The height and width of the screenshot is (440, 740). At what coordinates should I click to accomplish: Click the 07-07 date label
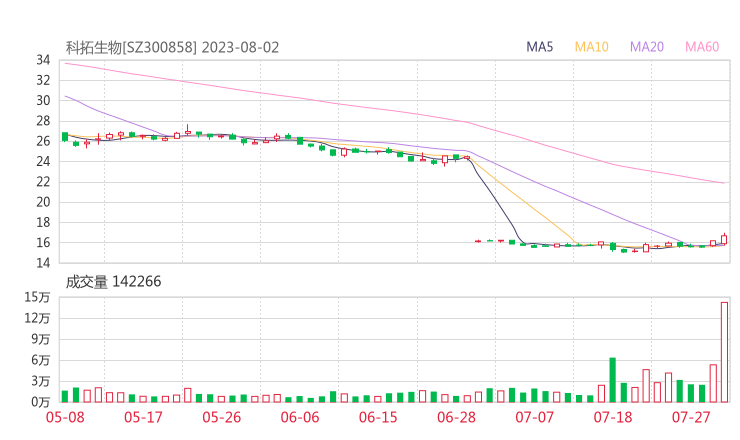tap(534, 417)
